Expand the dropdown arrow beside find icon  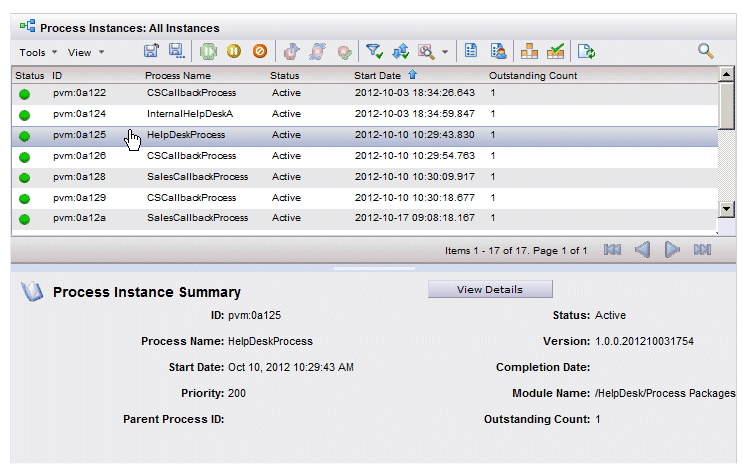(x=444, y=52)
